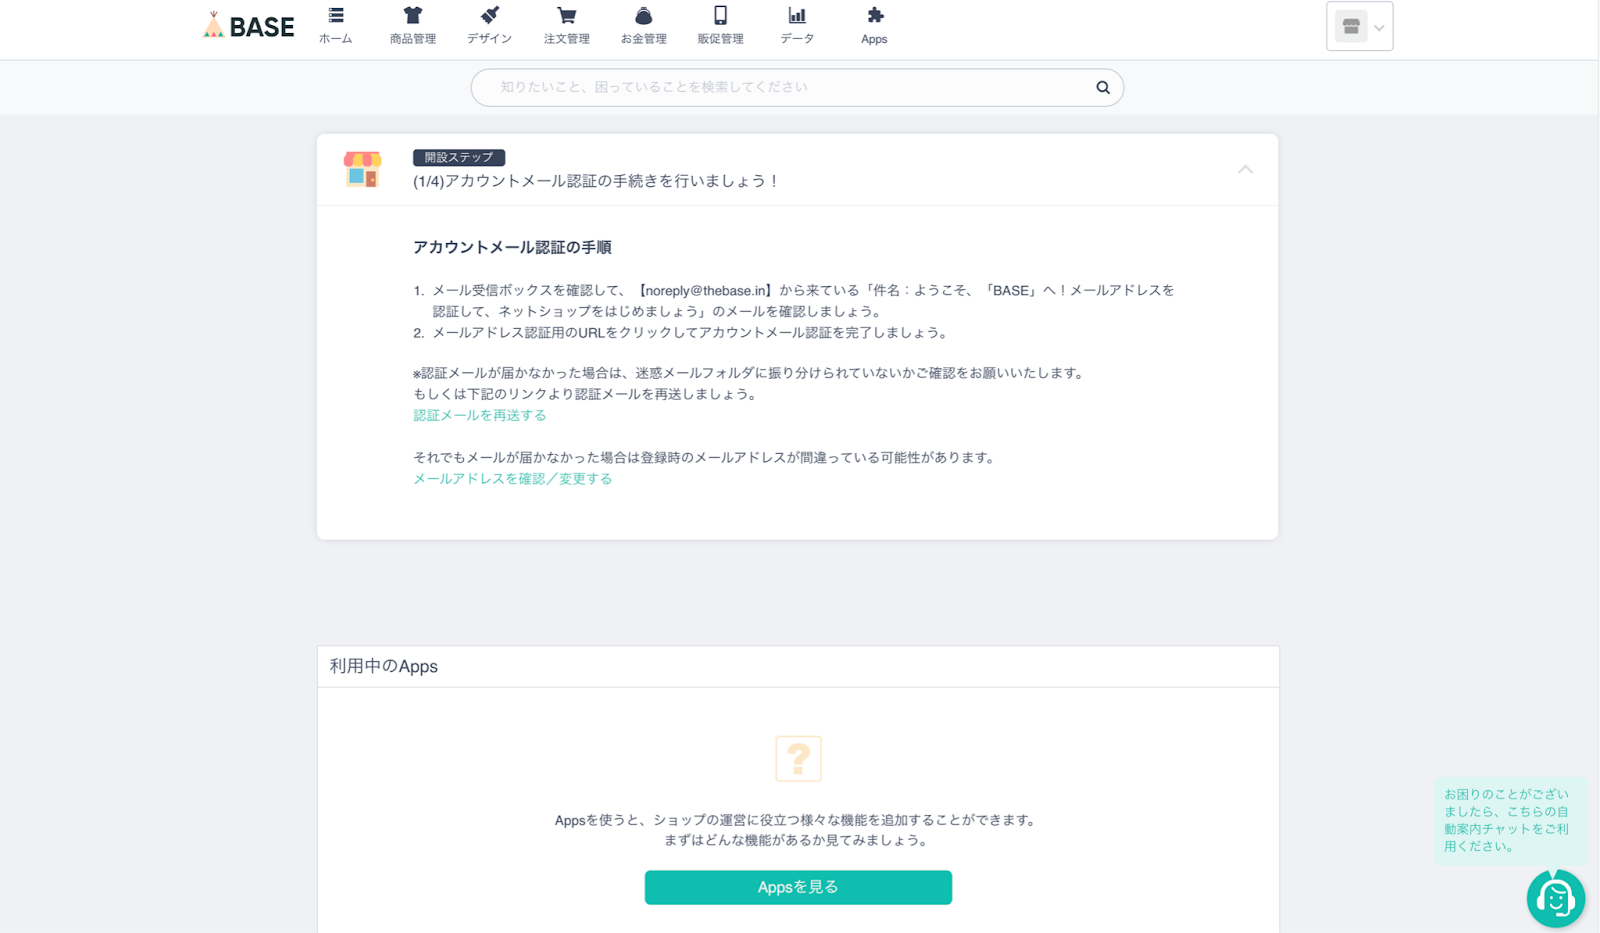Click the search magnifier icon
This screenshot has height=933, width=1600.
pos(1103,87)
